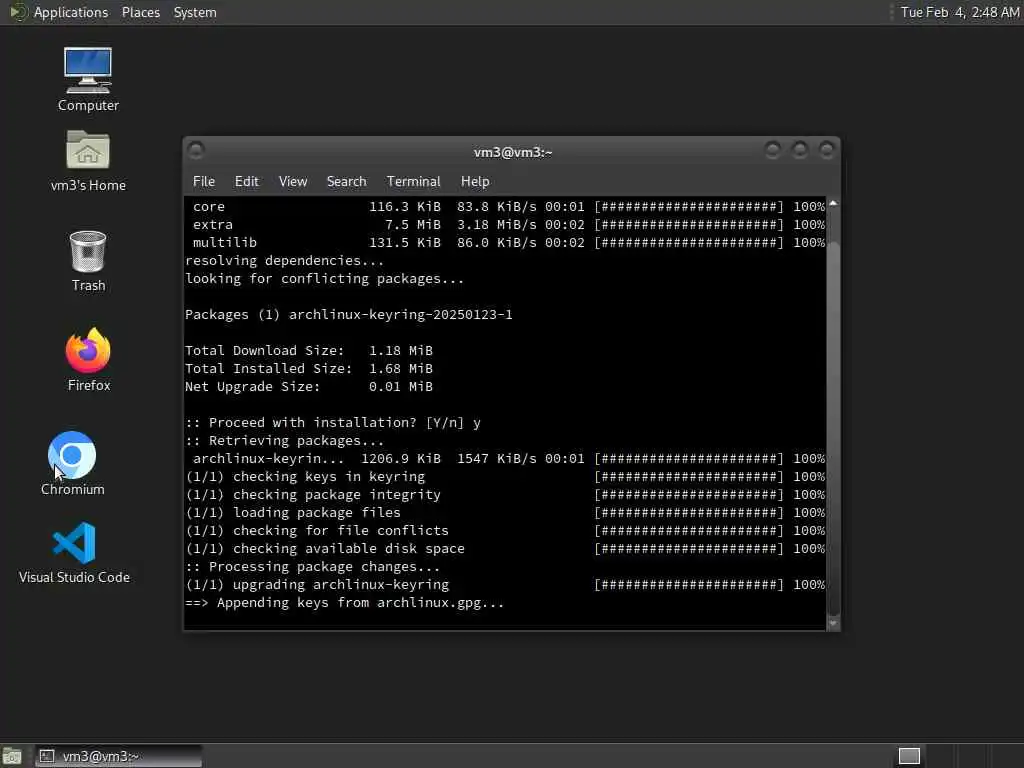
Task: Maximize the terminal window
Action: 799,151
